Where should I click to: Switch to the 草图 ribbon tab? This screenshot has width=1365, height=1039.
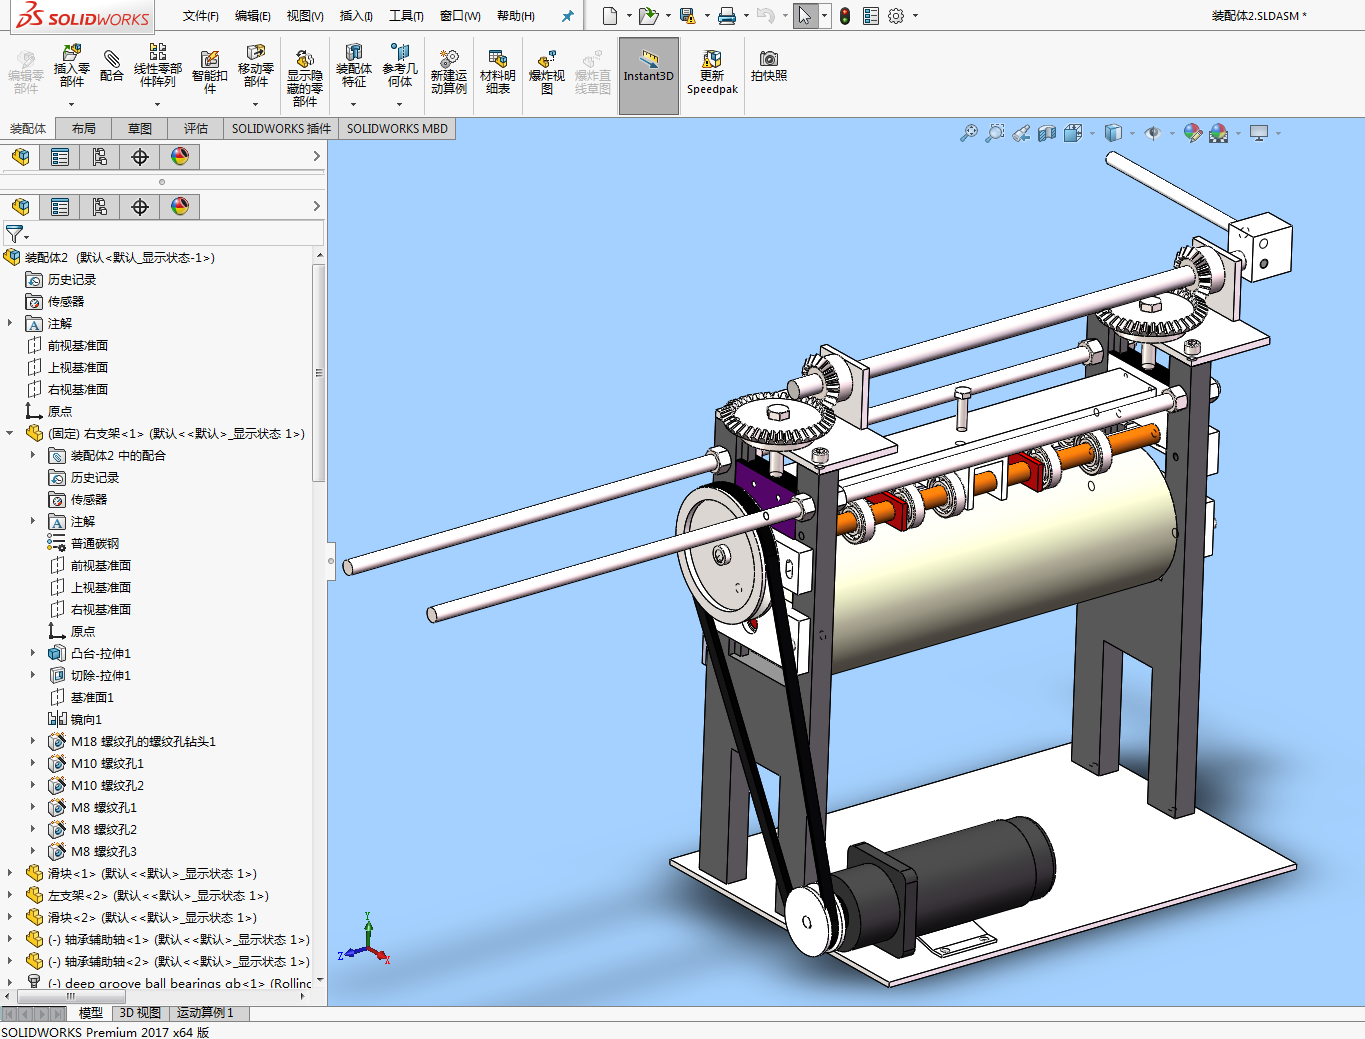click(140, 128)
